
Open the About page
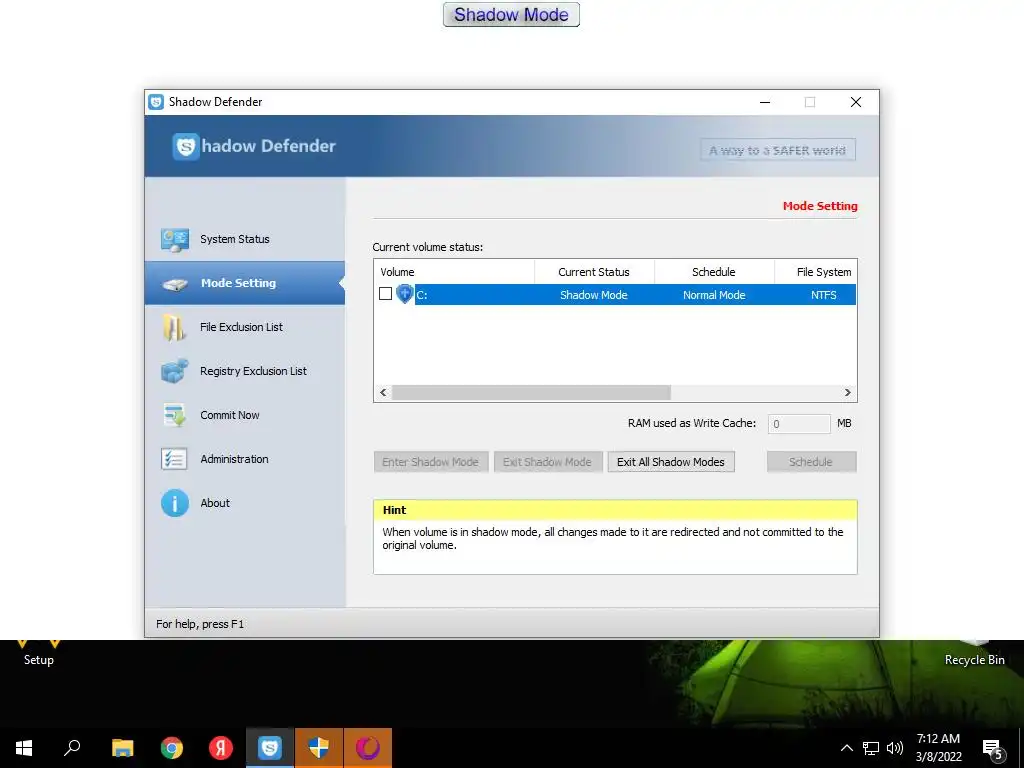(x=245, y=503)
